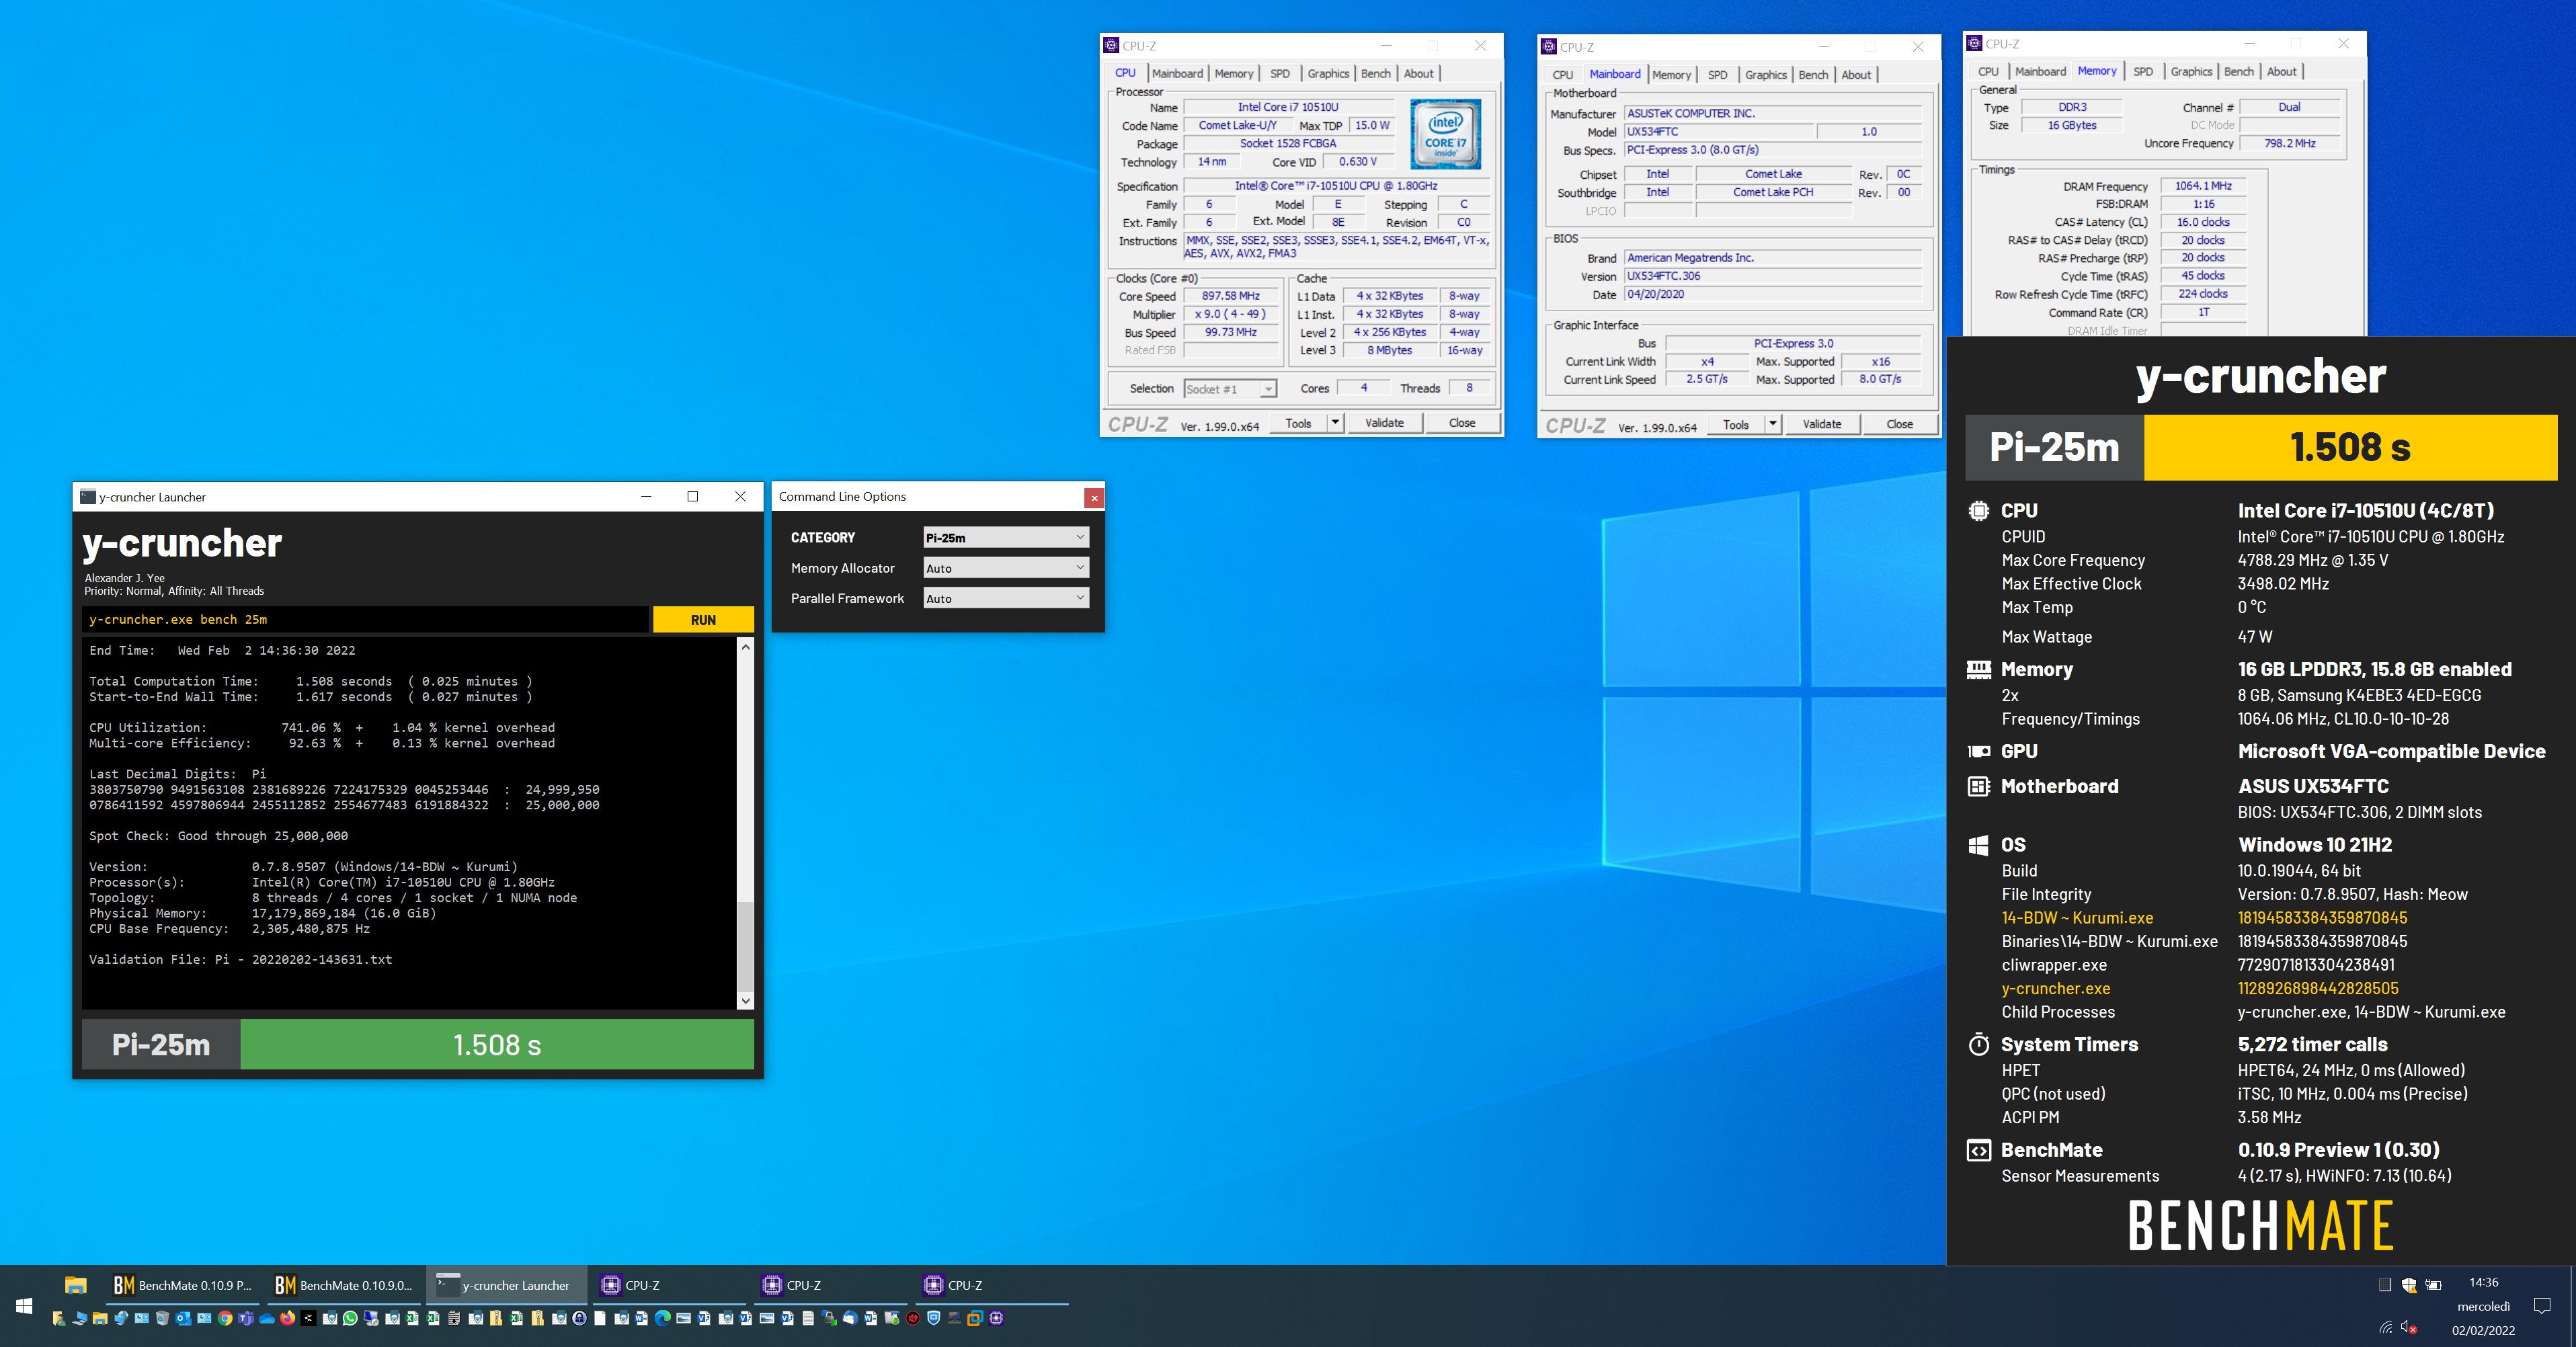Click the Memory module icon in BenchMate panel
This screenshot has width=2576, height=1347.
1978,670
